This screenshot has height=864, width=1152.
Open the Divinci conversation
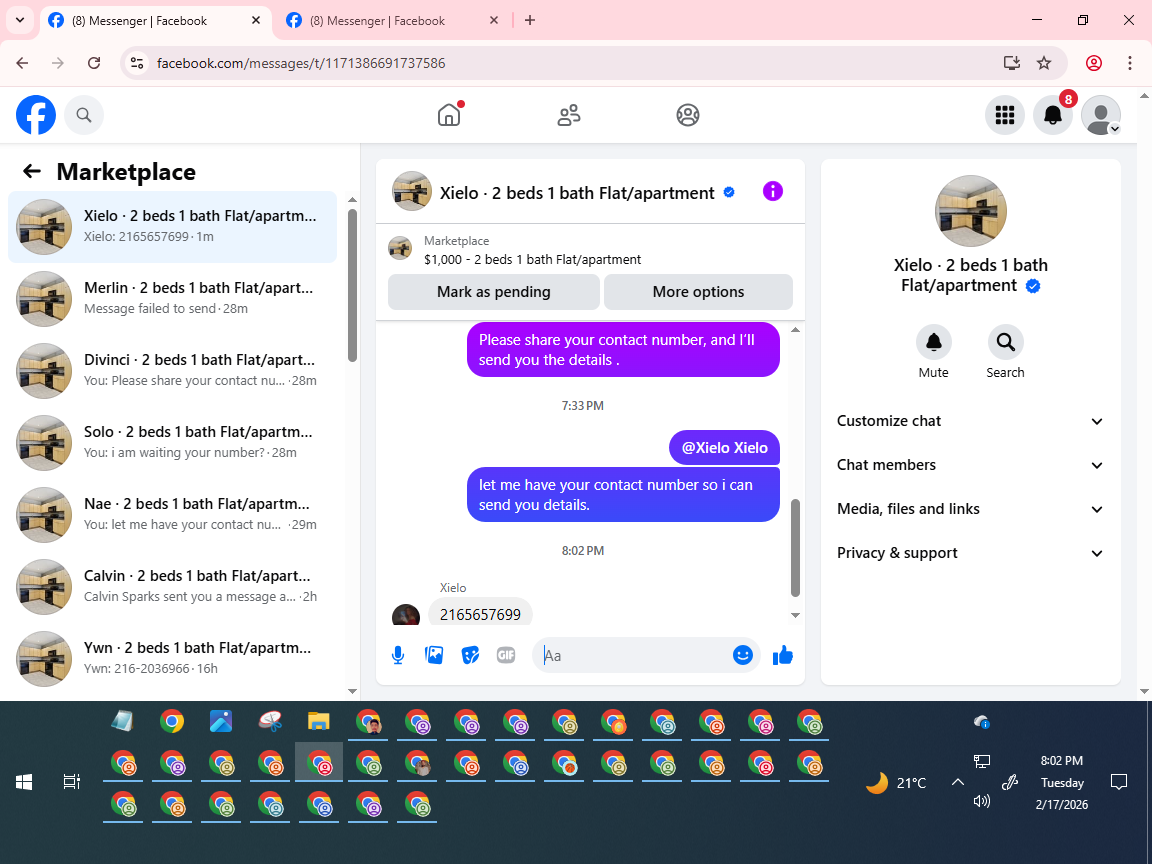[x=173, y=370]
